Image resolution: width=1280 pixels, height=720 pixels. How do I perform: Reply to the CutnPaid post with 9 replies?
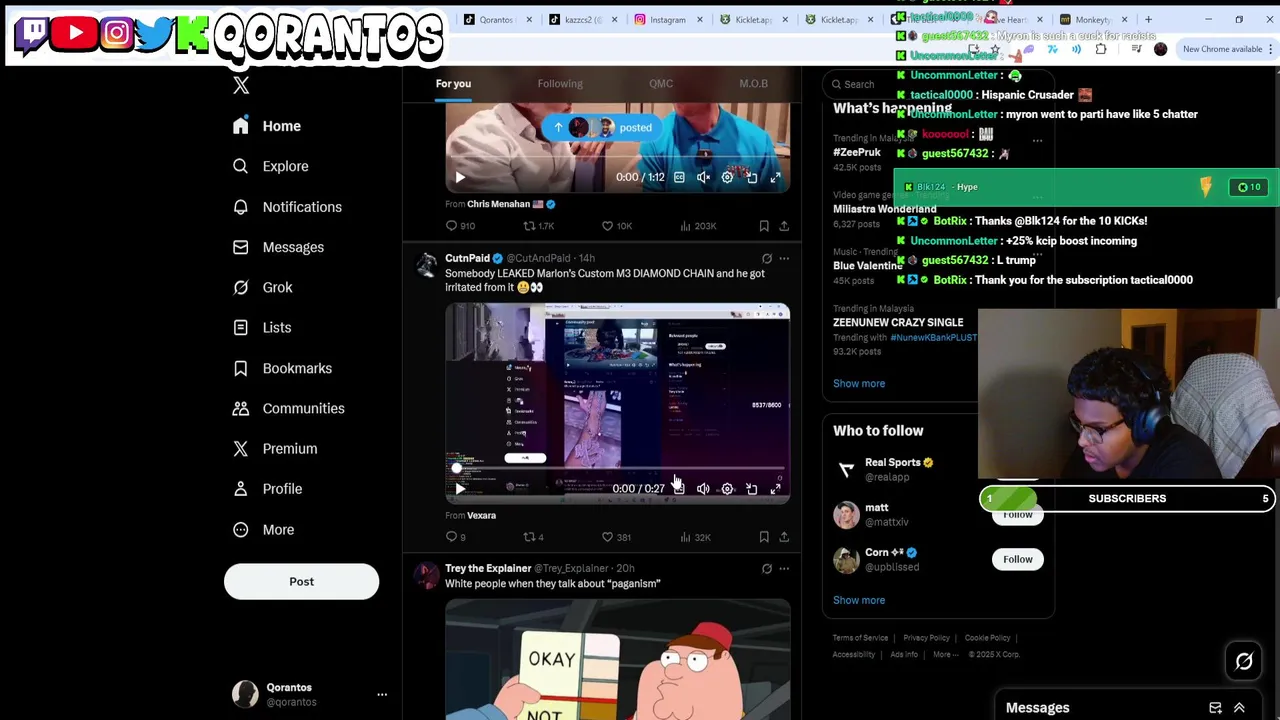456,537
